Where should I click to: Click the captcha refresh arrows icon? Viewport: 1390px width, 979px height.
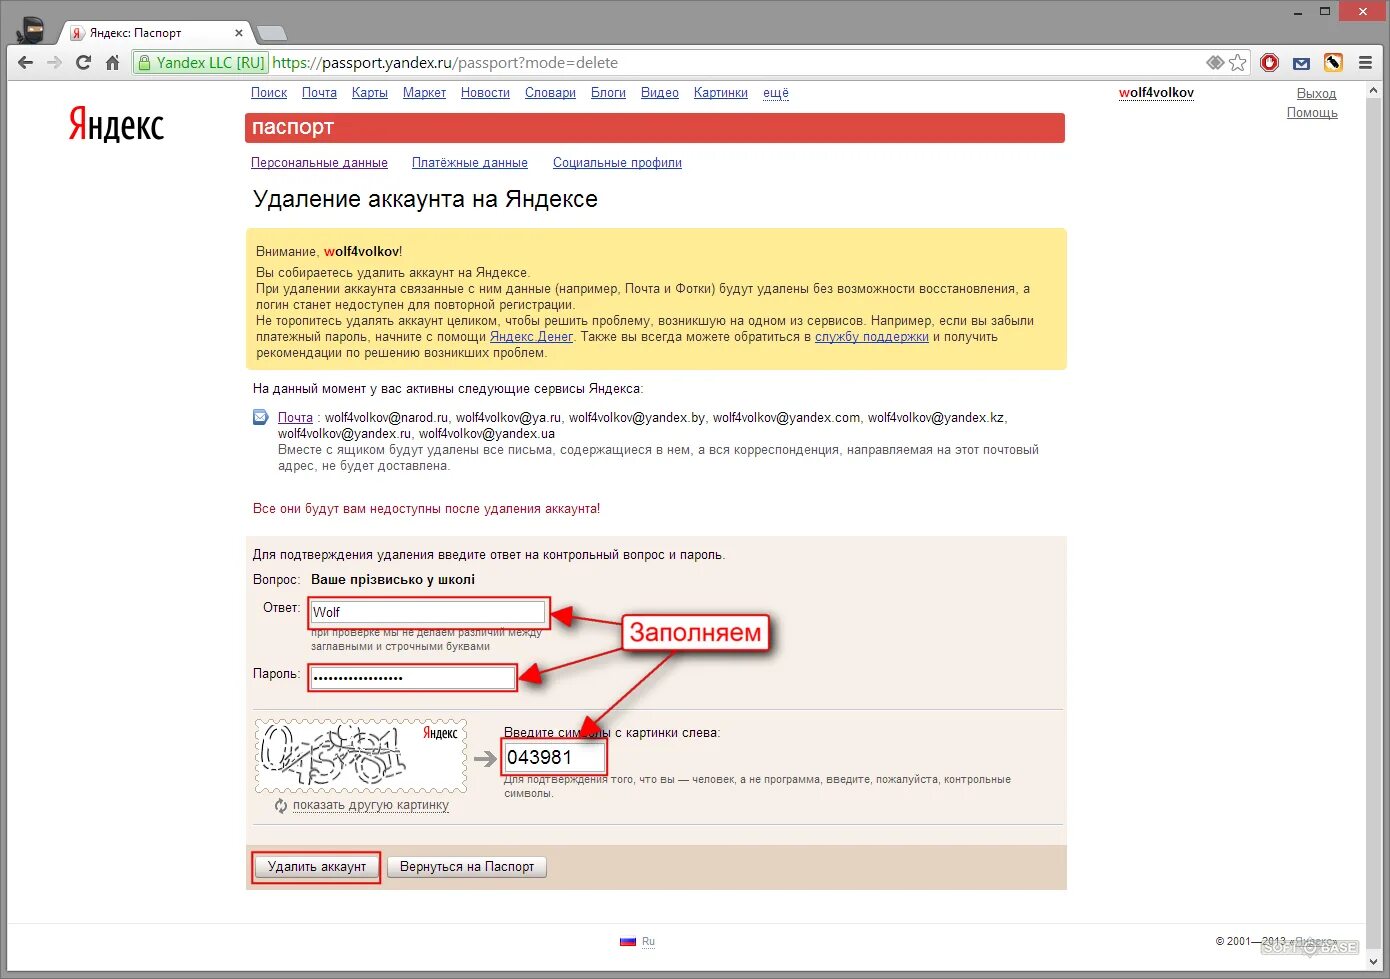[281, 805]
